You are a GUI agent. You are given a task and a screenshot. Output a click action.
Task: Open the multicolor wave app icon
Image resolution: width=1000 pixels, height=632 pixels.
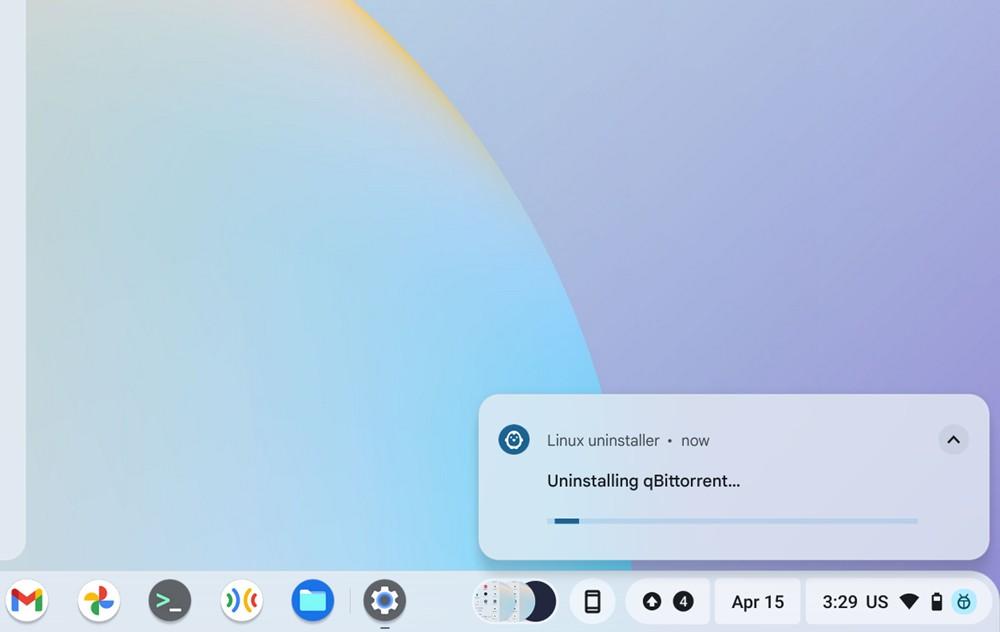click(242, 601)
